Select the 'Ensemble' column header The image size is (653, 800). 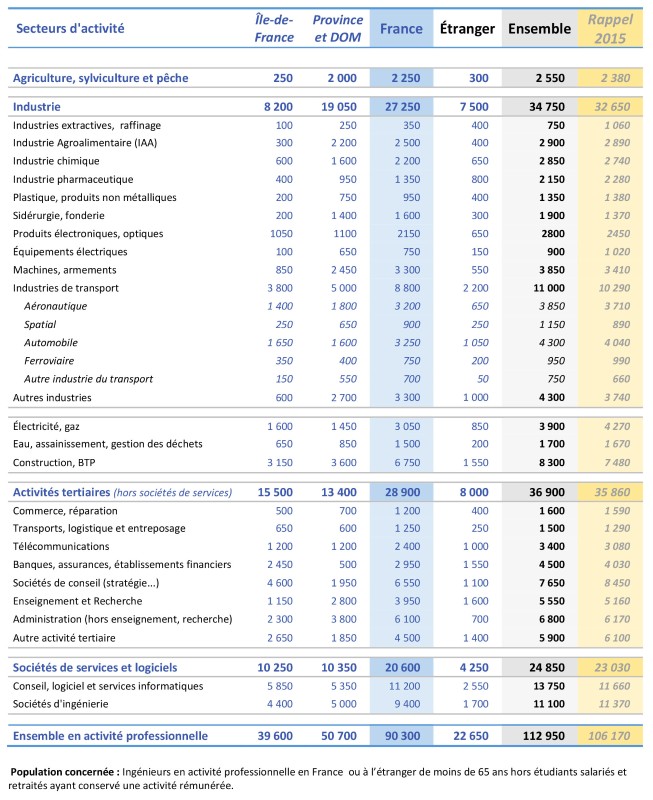(539, 29)
